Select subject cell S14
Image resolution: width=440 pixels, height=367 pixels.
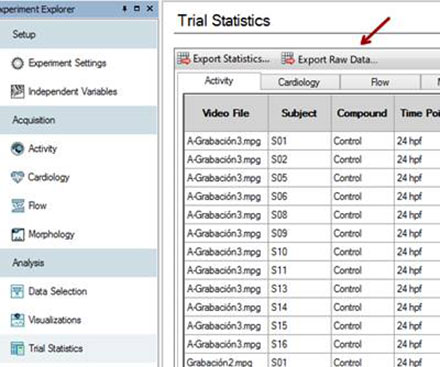299,307
